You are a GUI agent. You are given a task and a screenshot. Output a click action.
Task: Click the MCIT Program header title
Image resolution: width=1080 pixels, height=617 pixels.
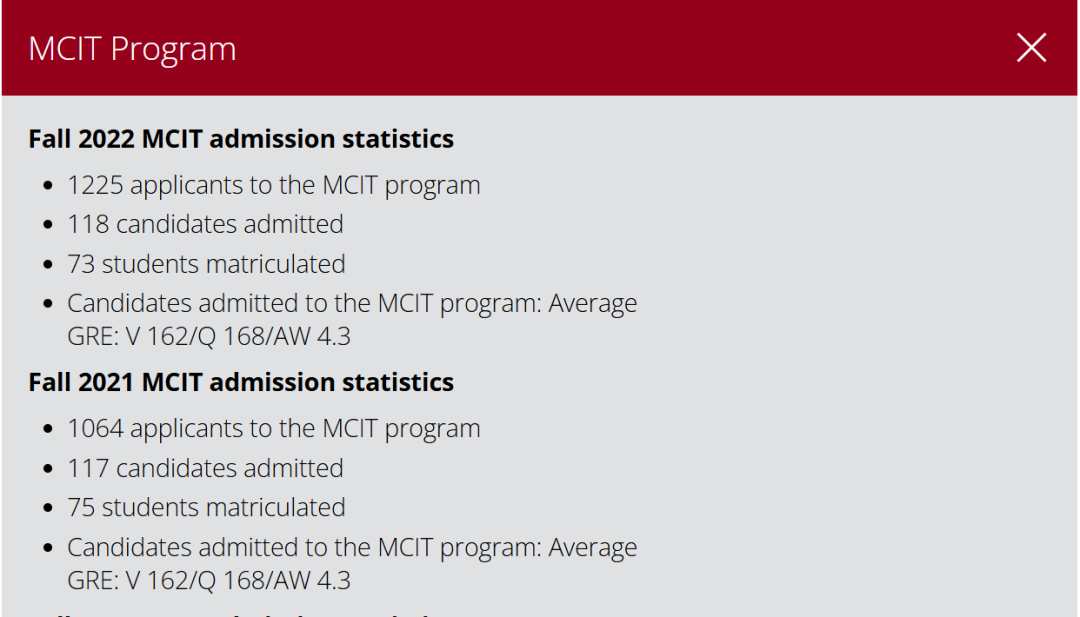(x=132, y=49)
